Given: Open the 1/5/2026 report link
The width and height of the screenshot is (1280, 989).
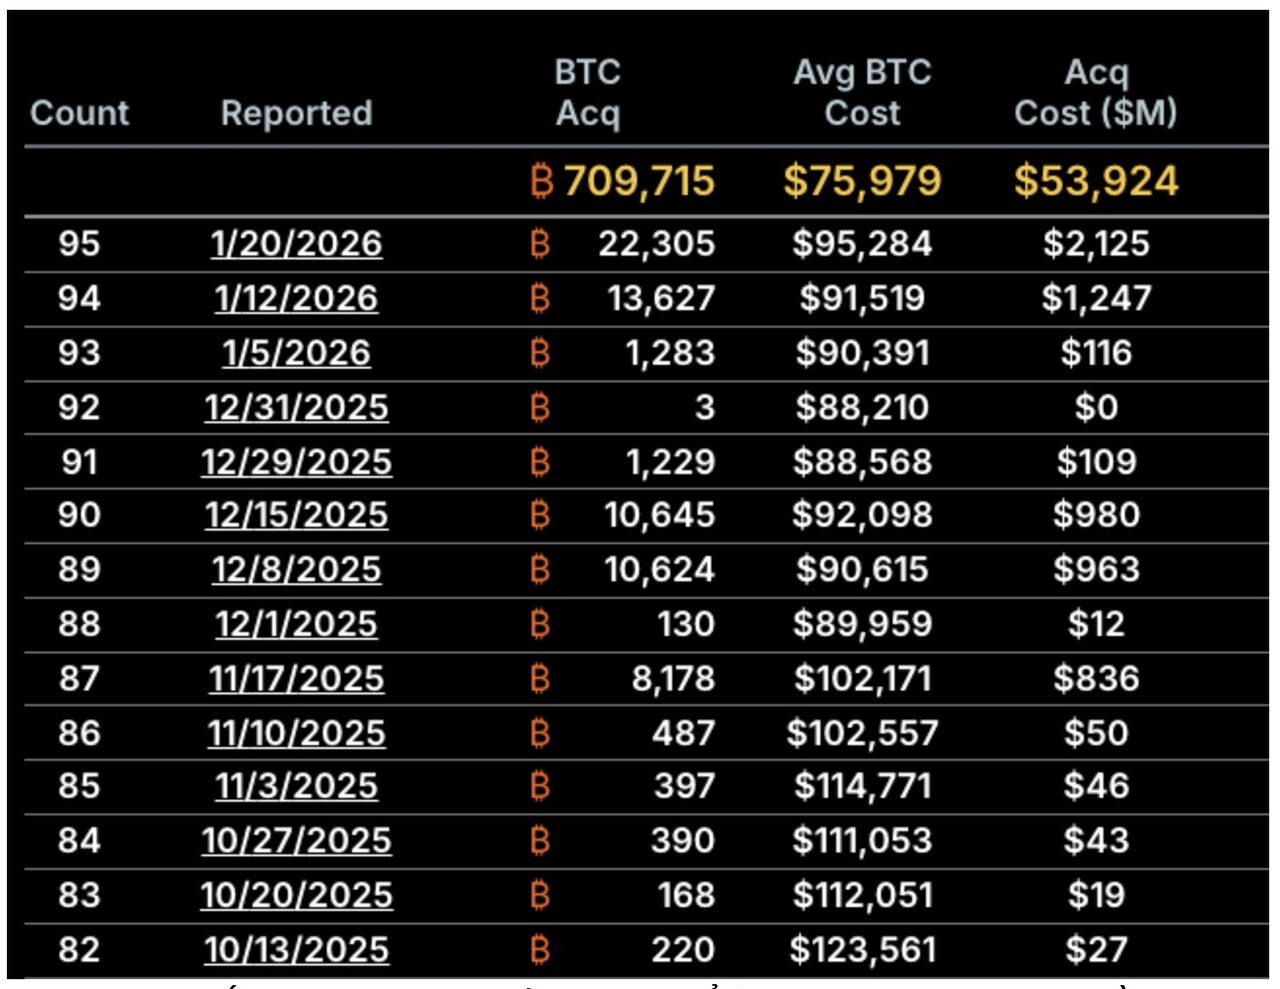Looking at the screenshot, I should 296,352.
